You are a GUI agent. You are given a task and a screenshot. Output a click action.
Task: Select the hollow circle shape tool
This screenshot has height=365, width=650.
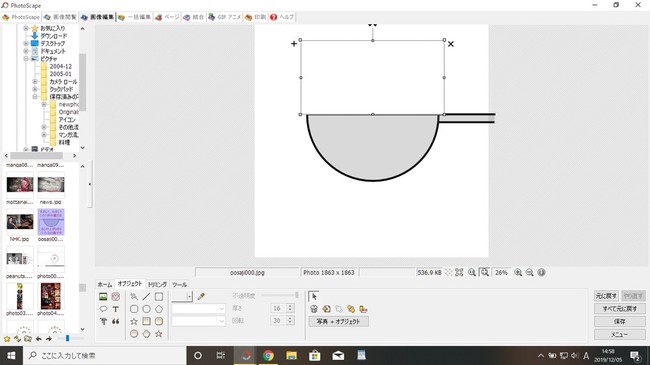146,309
